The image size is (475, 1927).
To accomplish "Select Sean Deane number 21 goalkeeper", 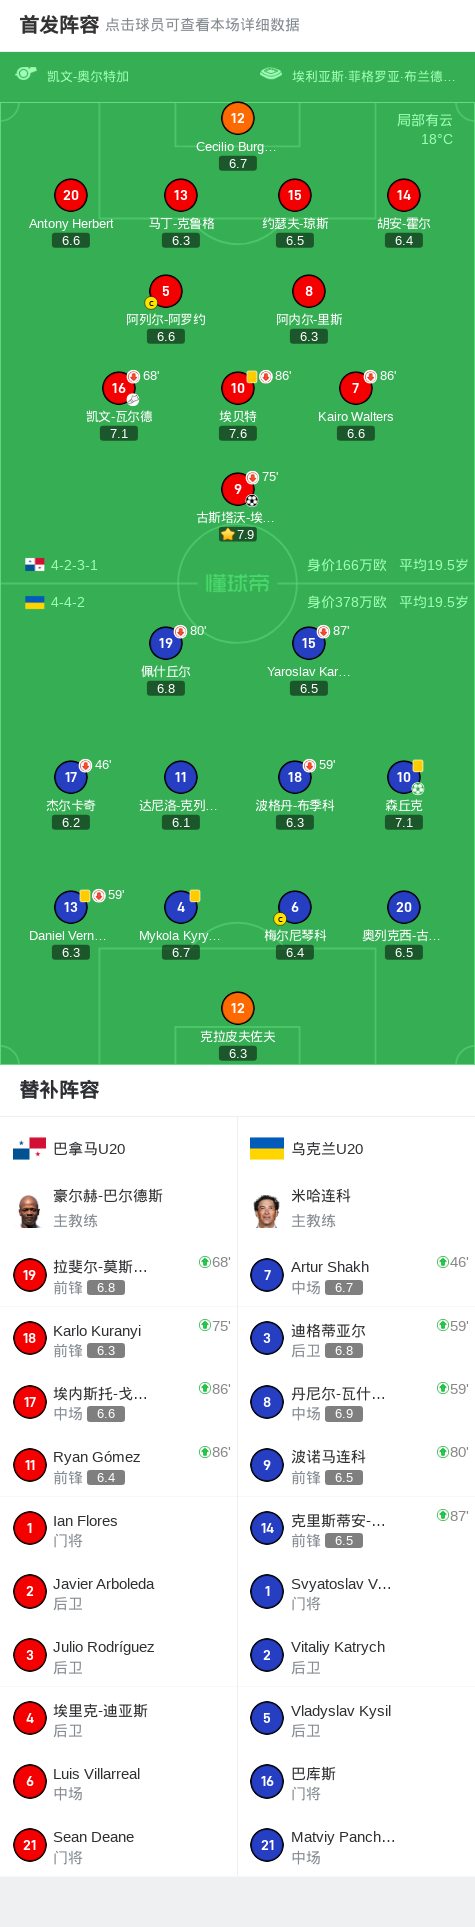I will [119, 1845].
